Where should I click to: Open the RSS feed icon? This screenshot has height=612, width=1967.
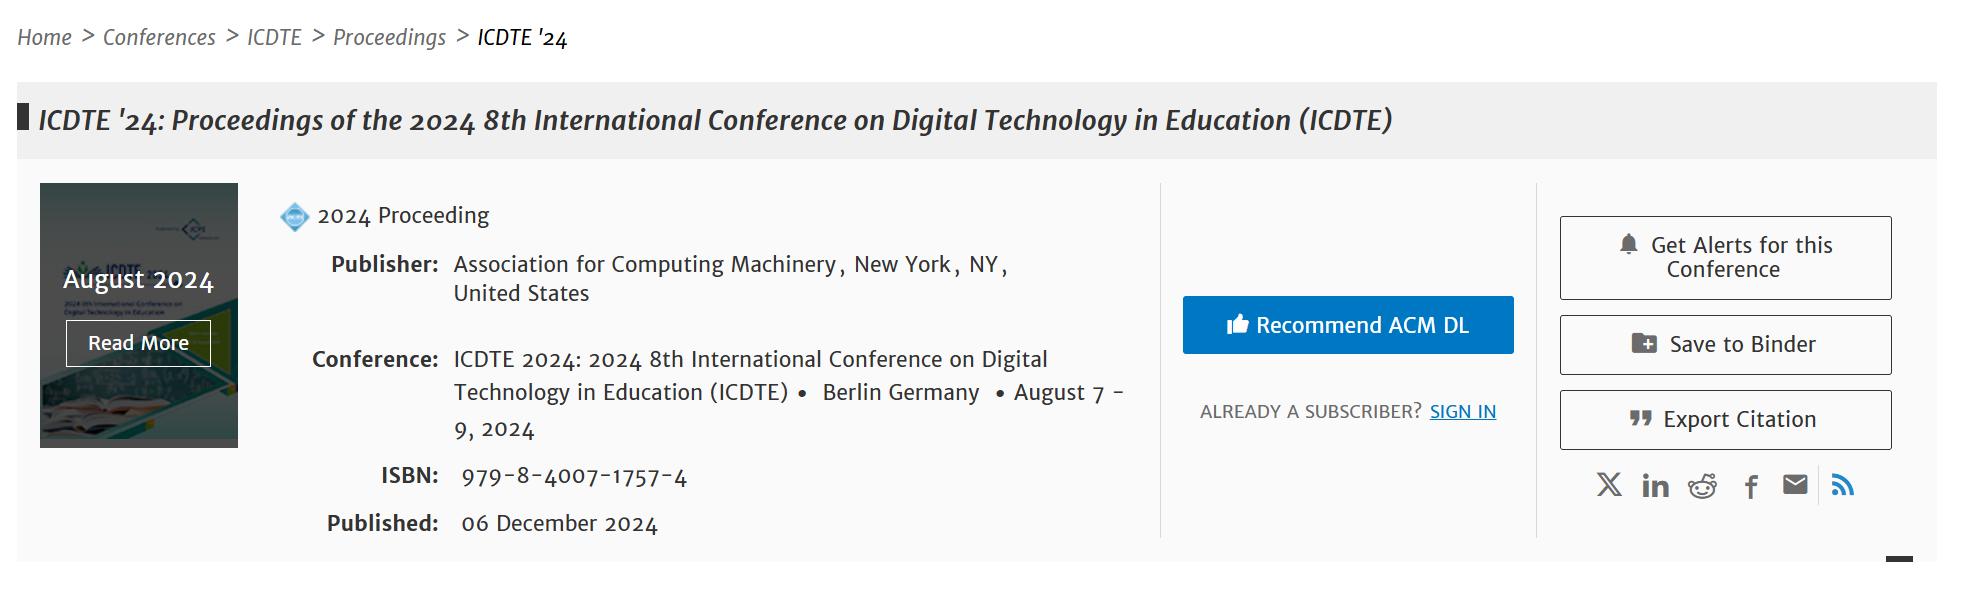pyautogui.click(x=1842, y=485)
